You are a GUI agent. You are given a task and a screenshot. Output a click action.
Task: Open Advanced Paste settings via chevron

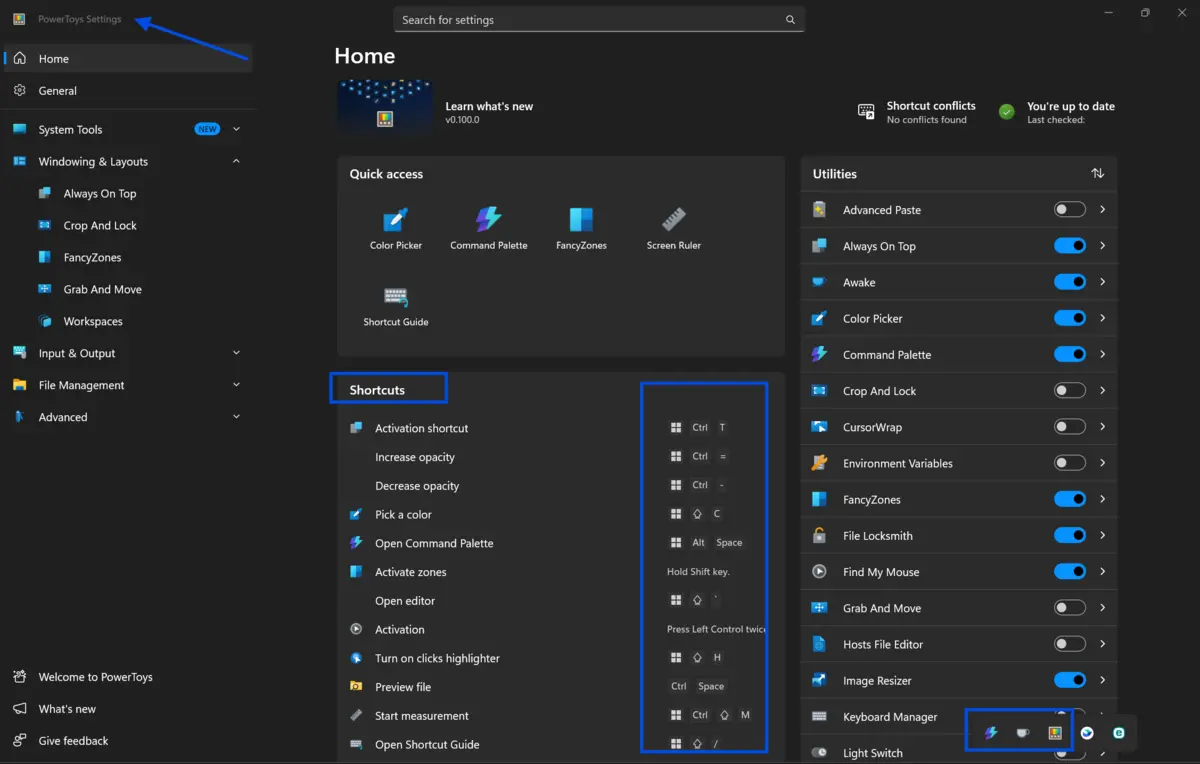tap(1102, 210)
